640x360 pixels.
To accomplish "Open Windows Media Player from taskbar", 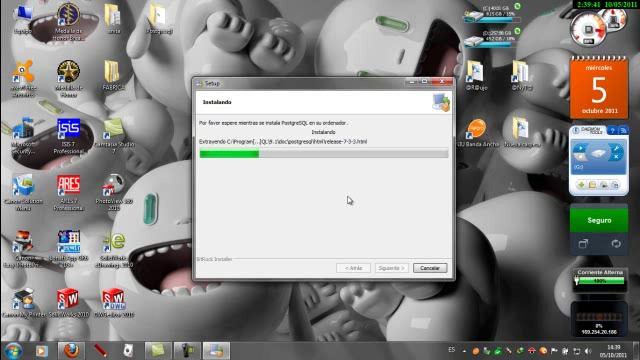I will click(41, 351).
